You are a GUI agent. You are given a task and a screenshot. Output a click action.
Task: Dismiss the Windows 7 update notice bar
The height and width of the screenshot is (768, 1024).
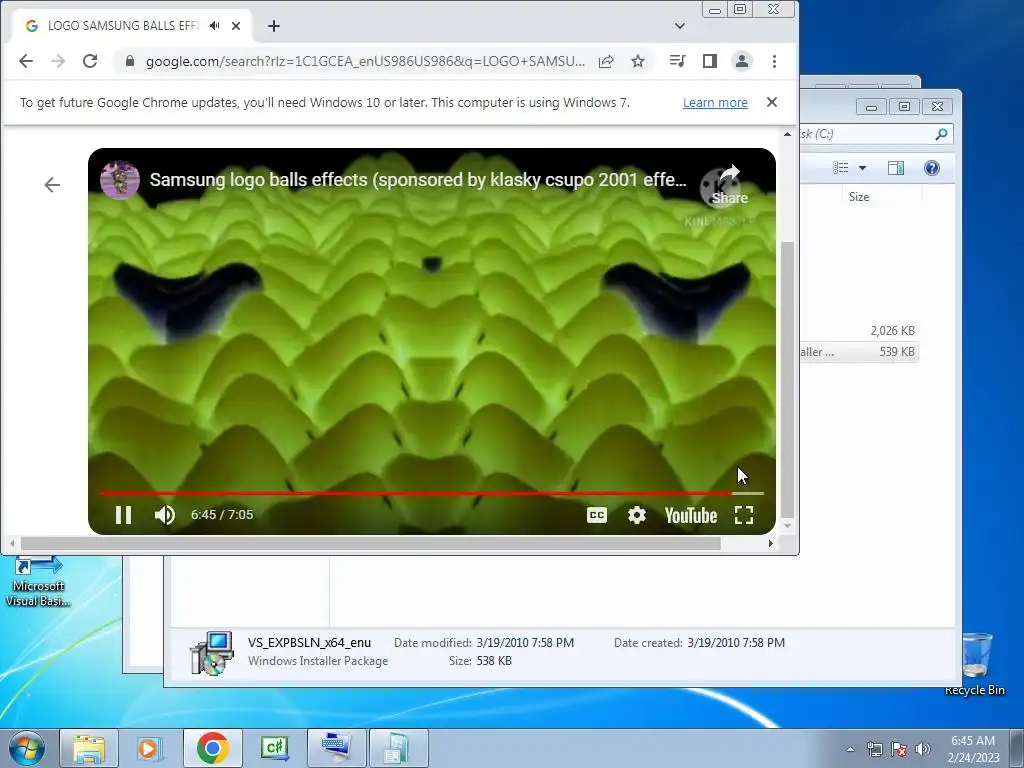pyautogui.click(x=772, y=103)
